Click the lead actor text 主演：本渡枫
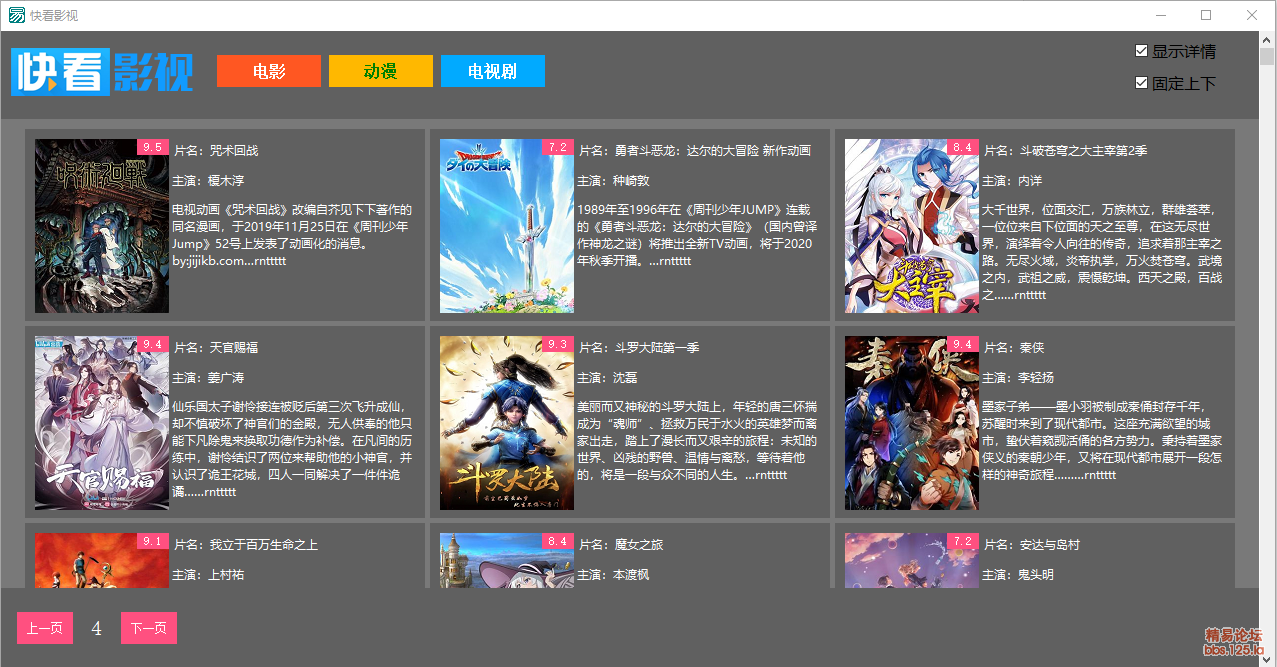This screenshot has height=667, width=1277. tap(613, 575)
